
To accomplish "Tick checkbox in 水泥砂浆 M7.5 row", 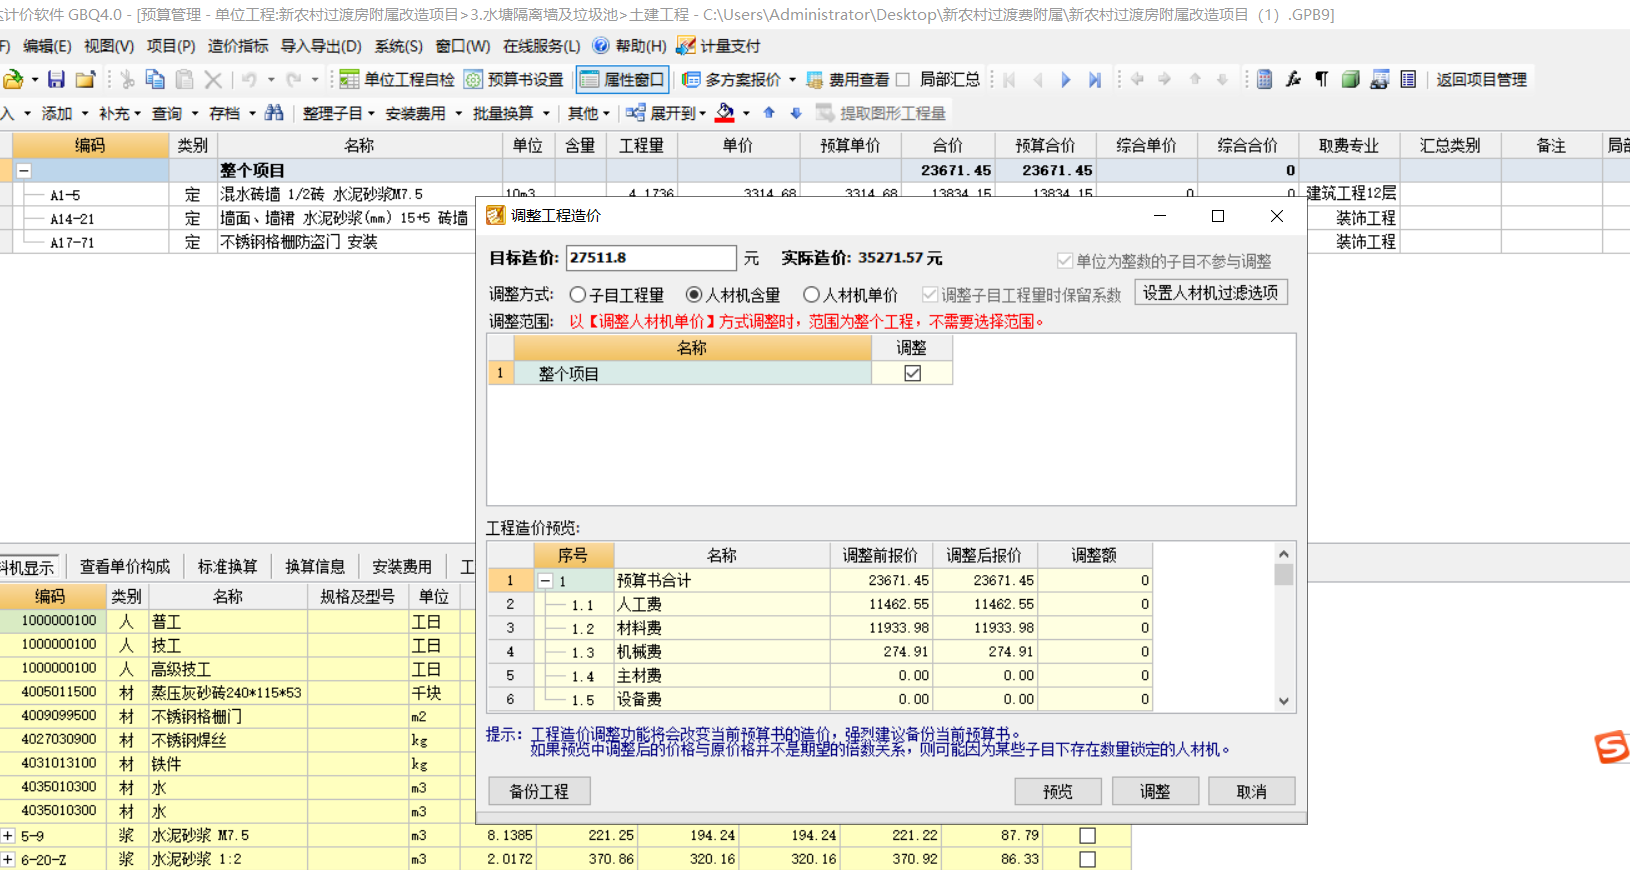I will (x=1088, y=835).
